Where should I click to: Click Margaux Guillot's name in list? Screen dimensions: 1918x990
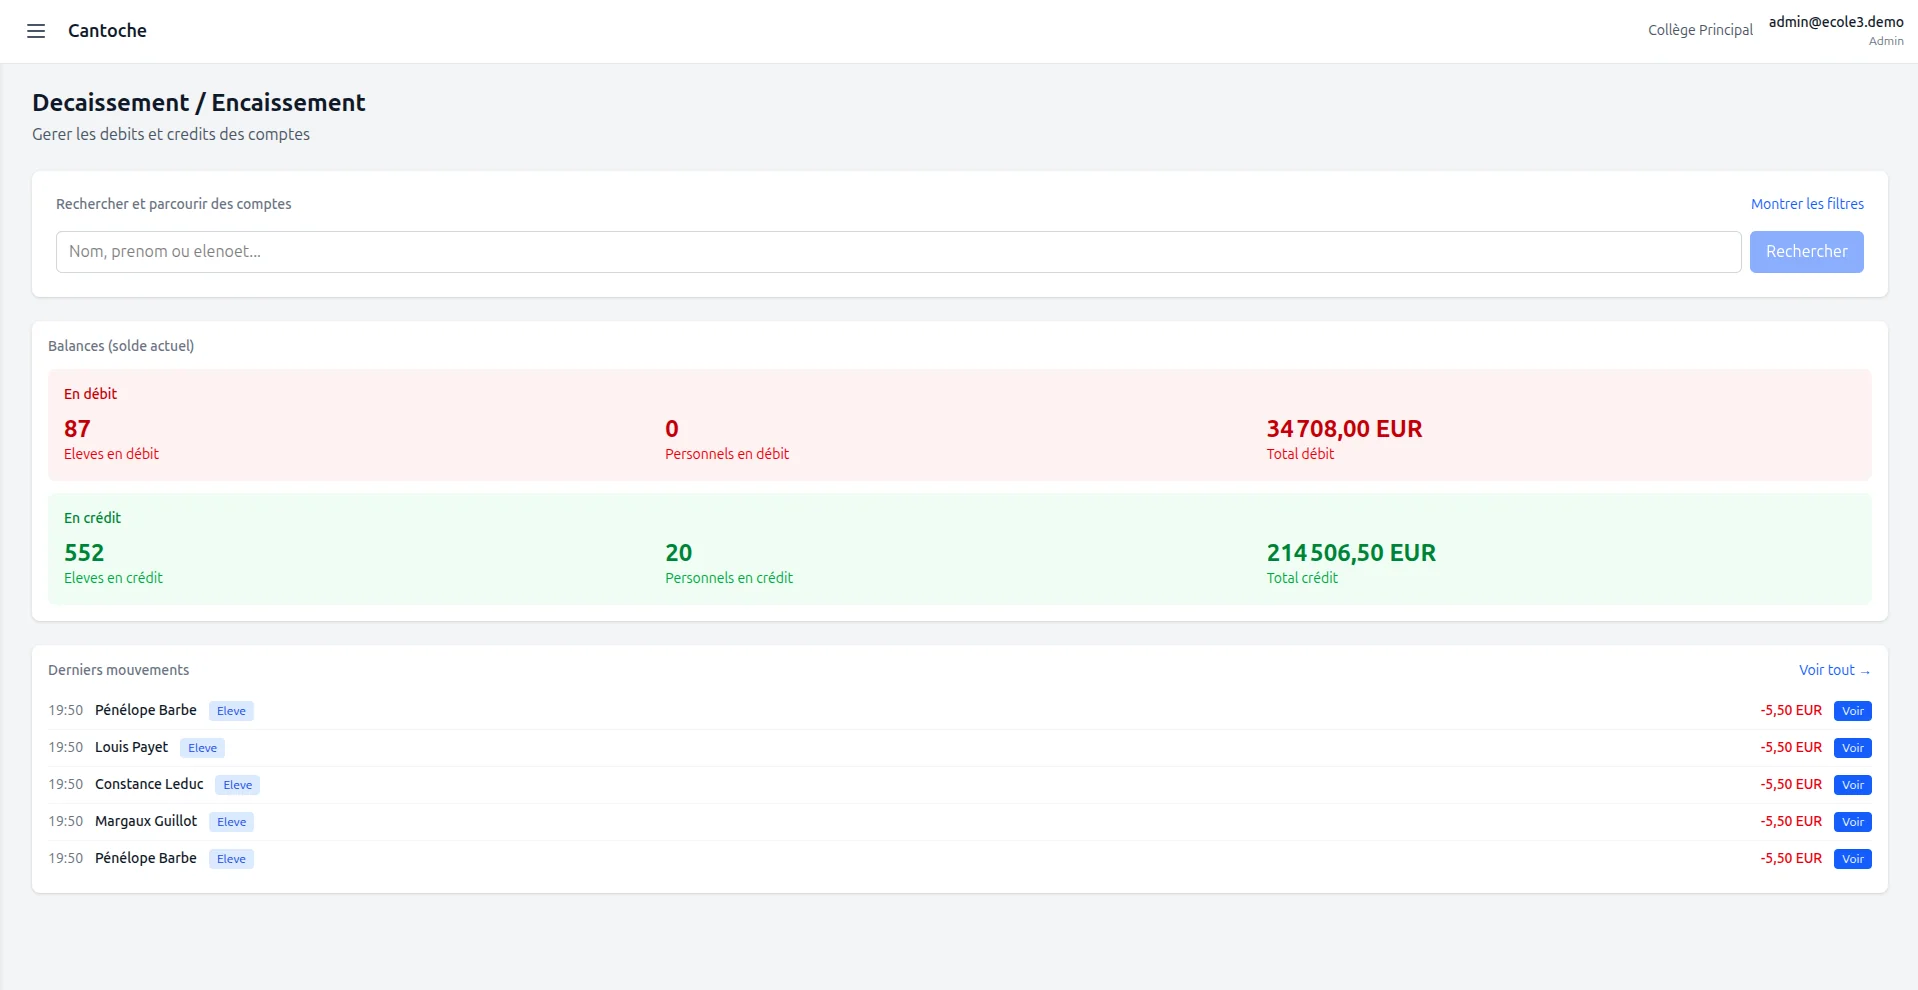(146, 821)
